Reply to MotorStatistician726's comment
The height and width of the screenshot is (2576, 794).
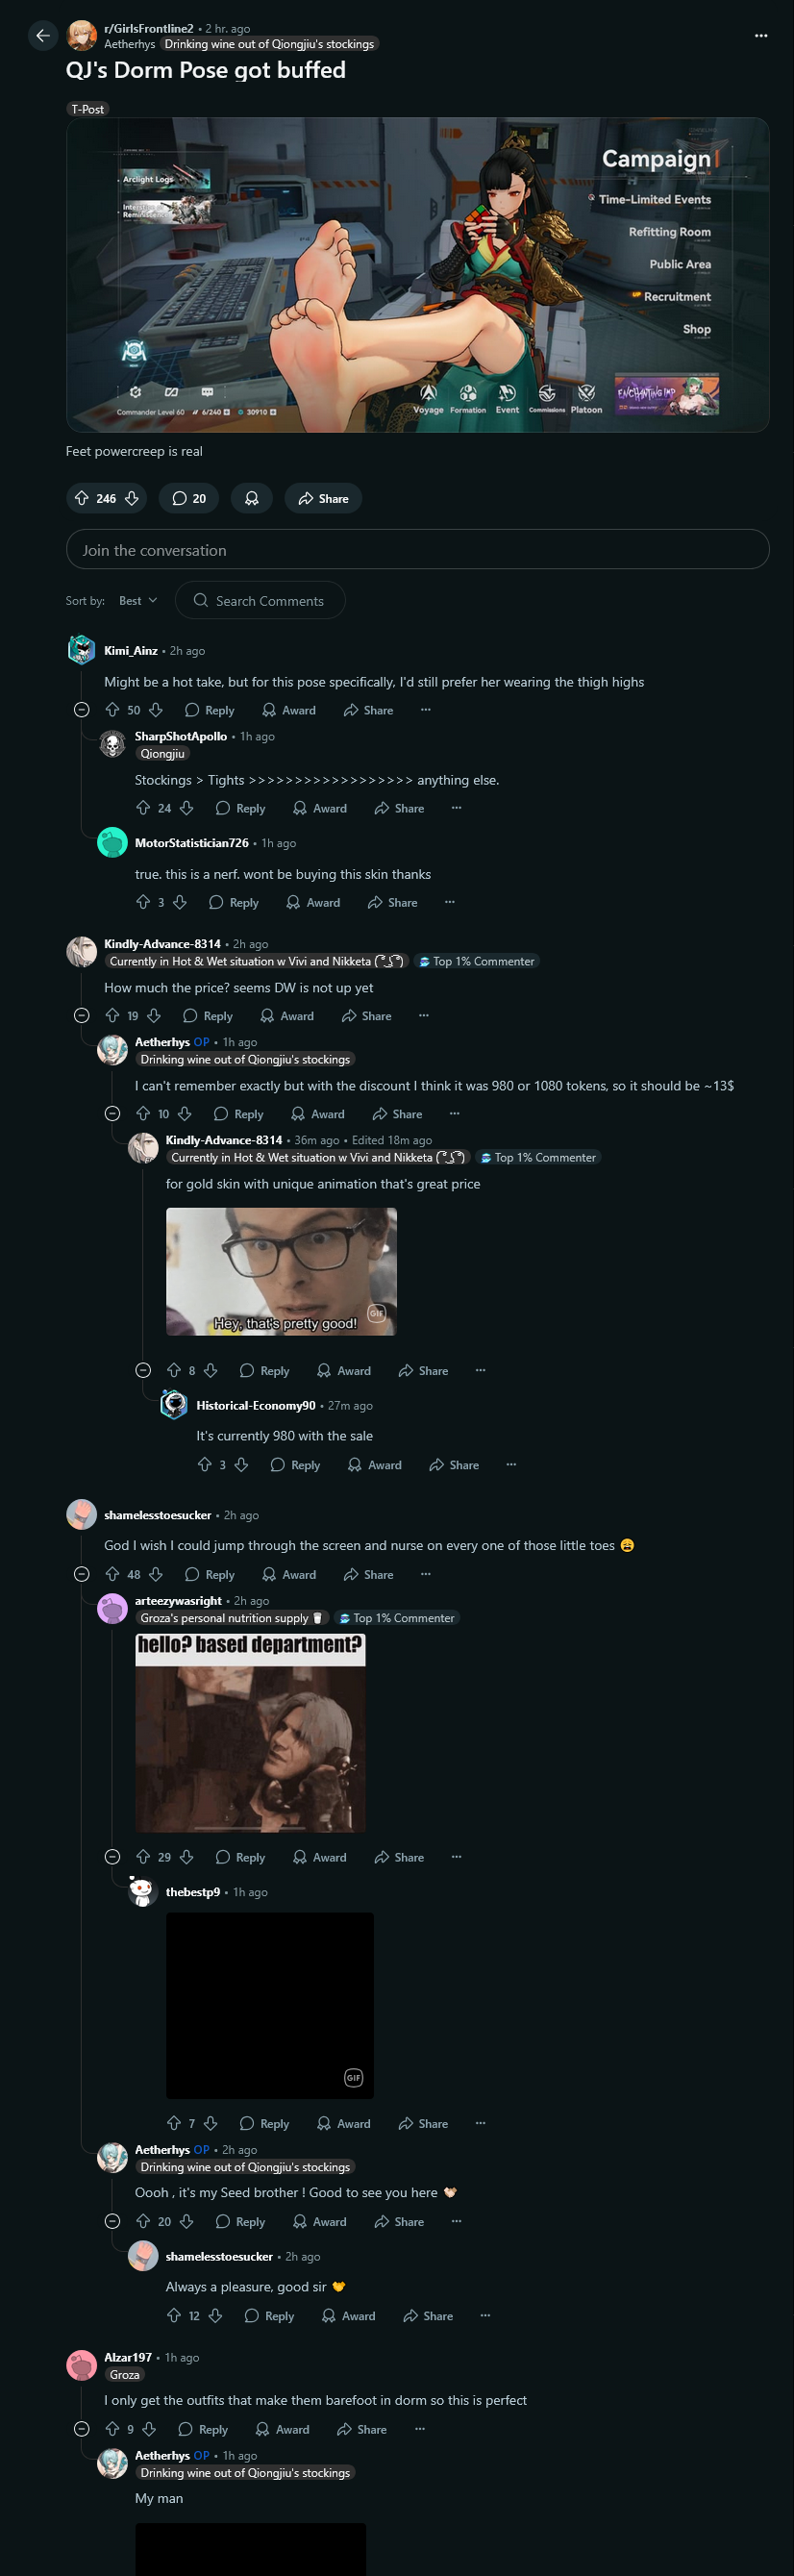click(234, 902)
